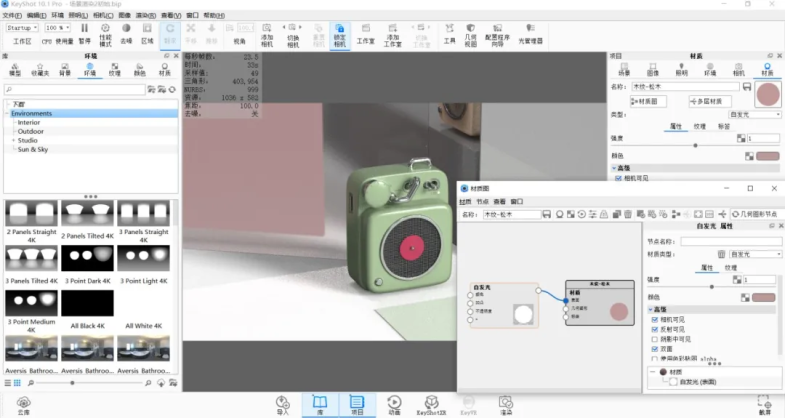The width and height of the screenshot is (785, 418).
Task: Open the 动画 animation icon in bottom bar
Action: pyautogui.click(x=393, y=402)
